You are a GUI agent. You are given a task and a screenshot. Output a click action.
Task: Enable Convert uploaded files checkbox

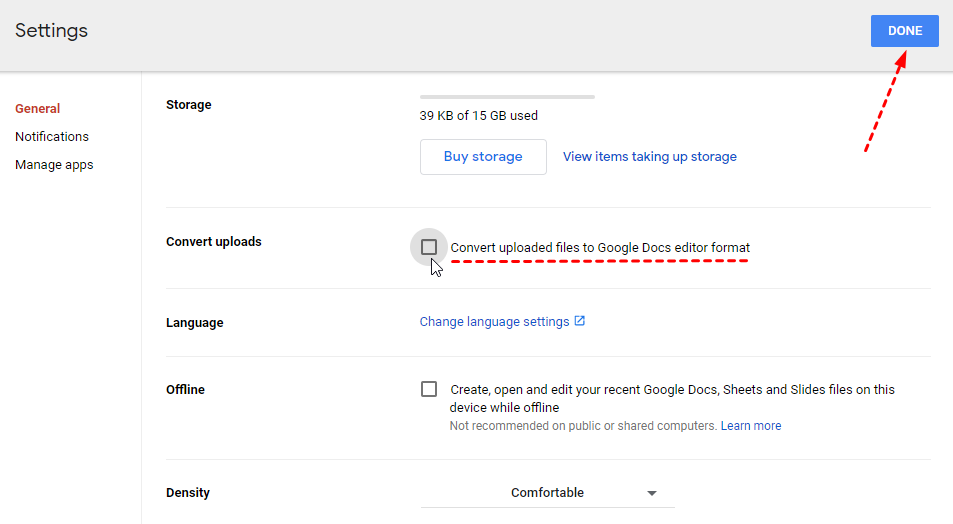point(429,247)
